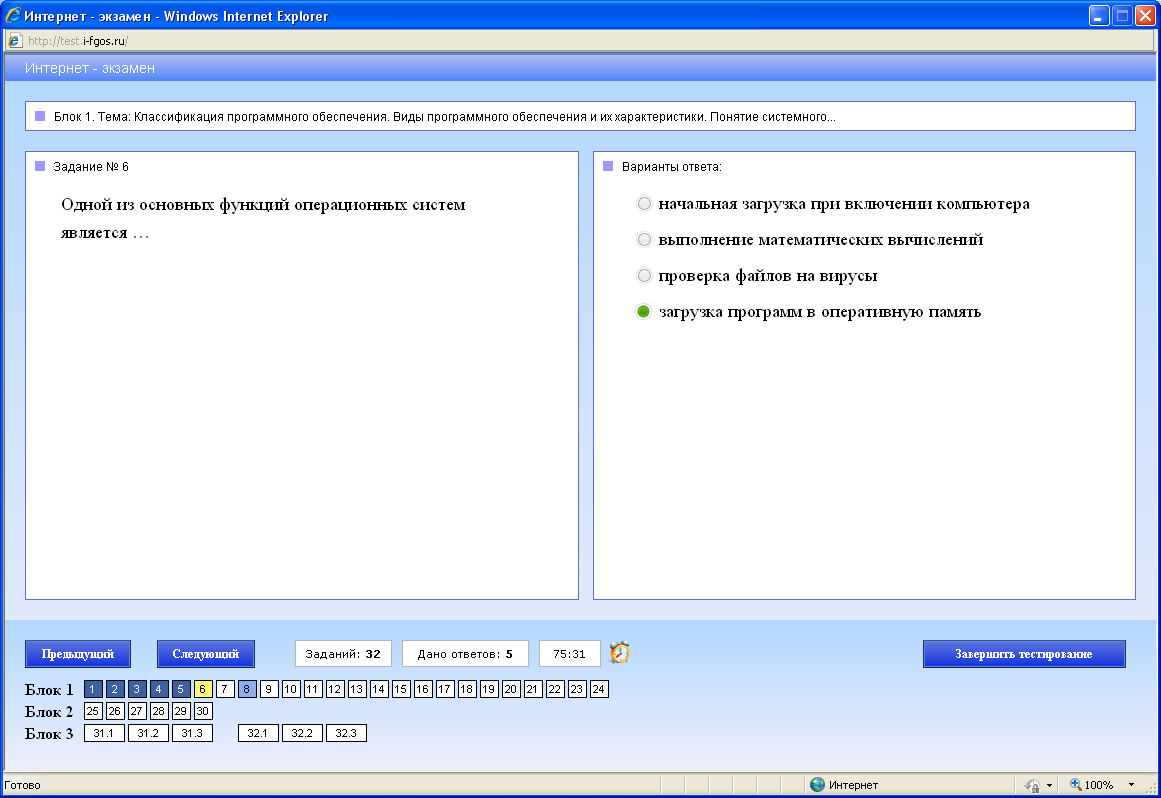Screen dimensions: 1161x798
Task: Click the Internet Explorer page icon in address bar
Action: [14, 41]
